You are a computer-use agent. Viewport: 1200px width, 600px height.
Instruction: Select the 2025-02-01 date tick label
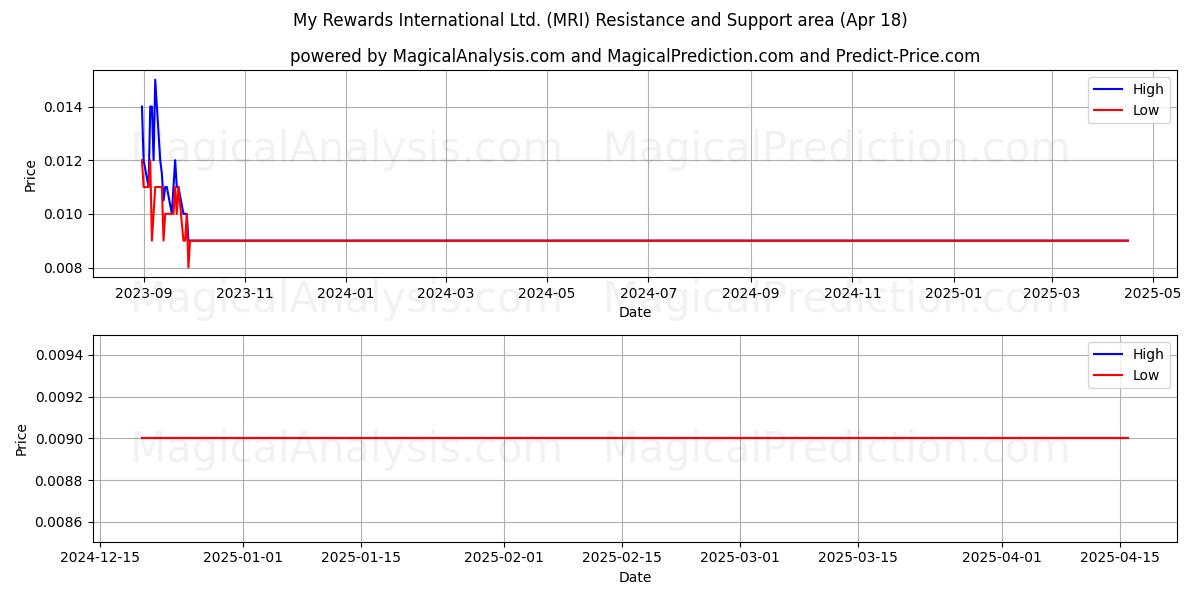504,558
